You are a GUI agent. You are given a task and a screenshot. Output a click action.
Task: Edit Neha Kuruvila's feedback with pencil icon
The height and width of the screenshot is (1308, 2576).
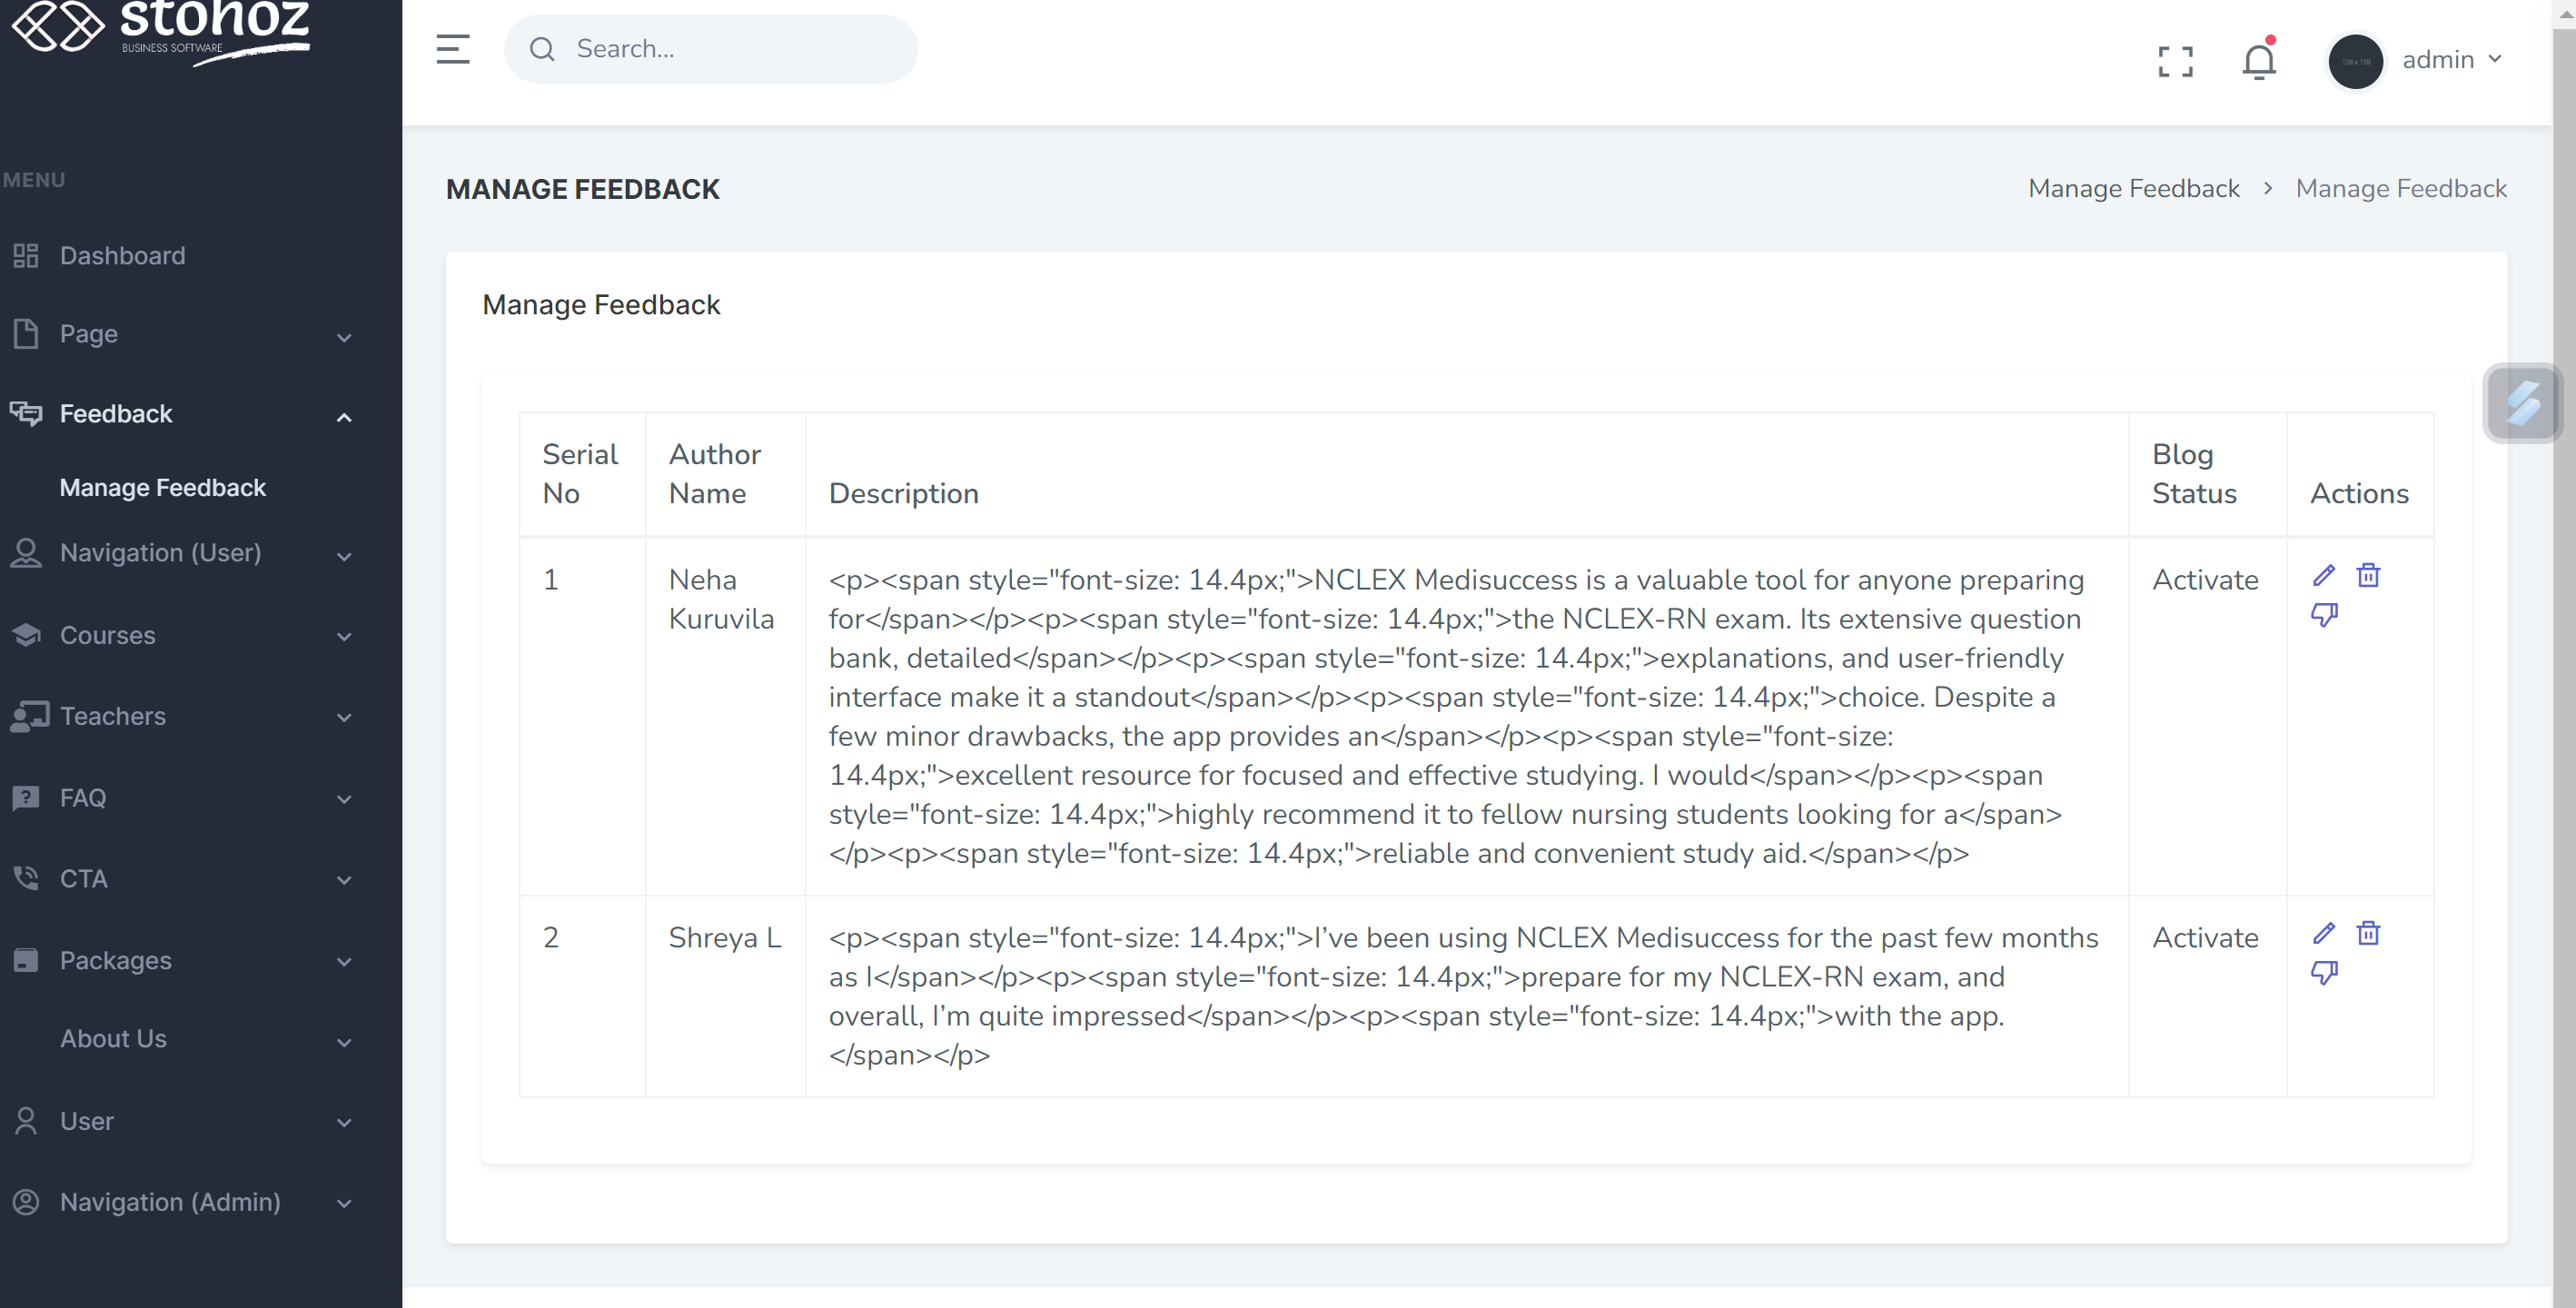pos(2324,576)
